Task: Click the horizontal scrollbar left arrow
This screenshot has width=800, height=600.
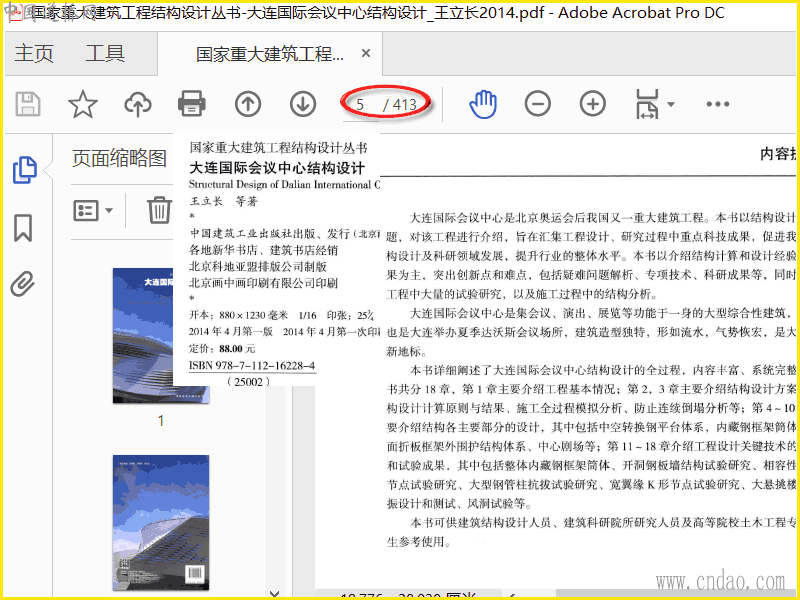Action: pos(512,595)
